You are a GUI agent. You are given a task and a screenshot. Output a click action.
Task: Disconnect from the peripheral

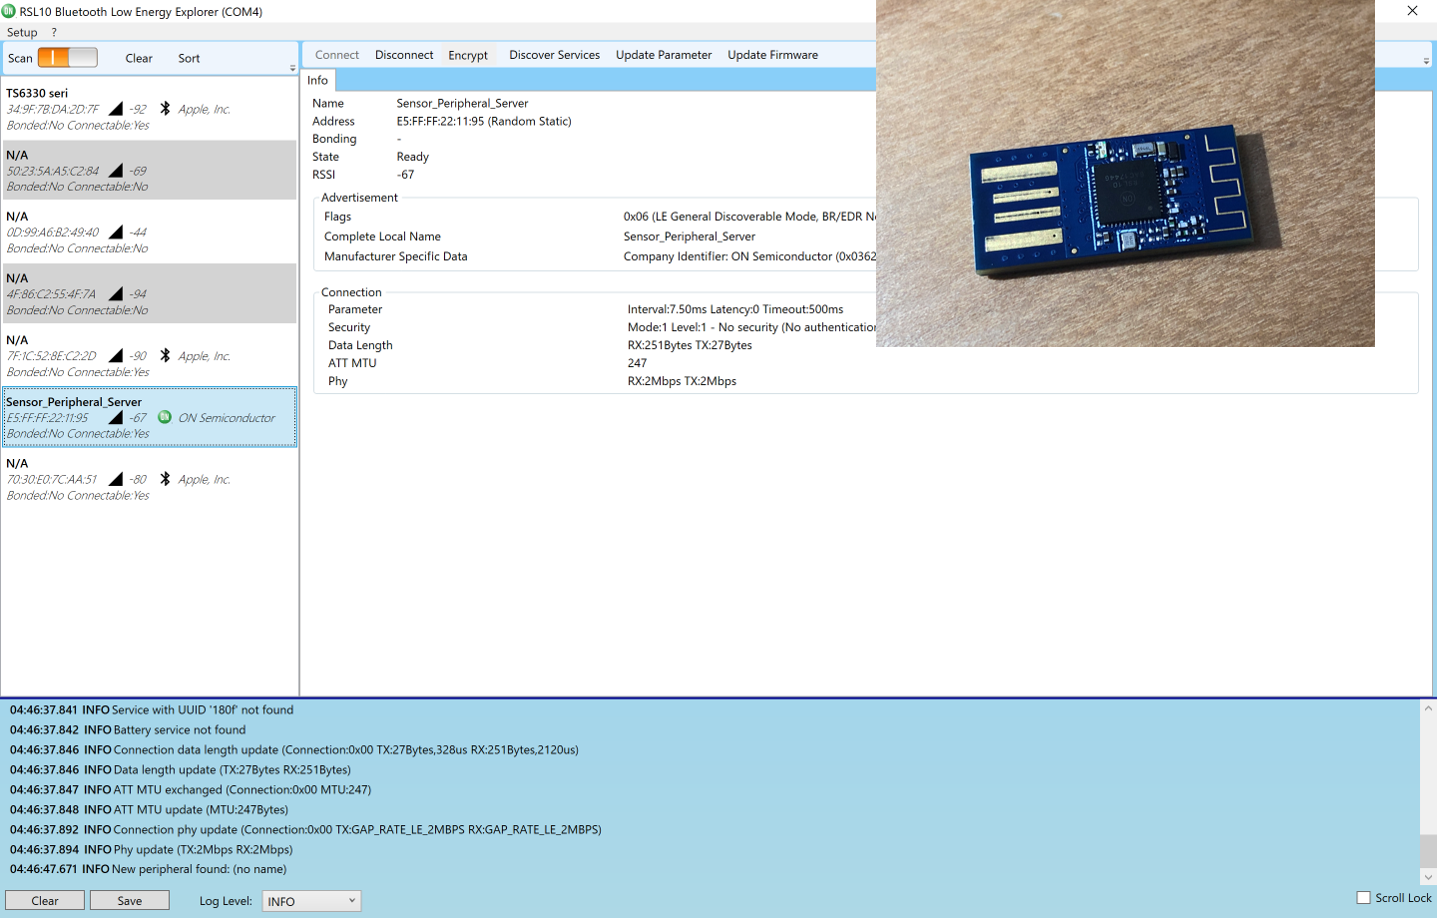[x=404, y=55]
